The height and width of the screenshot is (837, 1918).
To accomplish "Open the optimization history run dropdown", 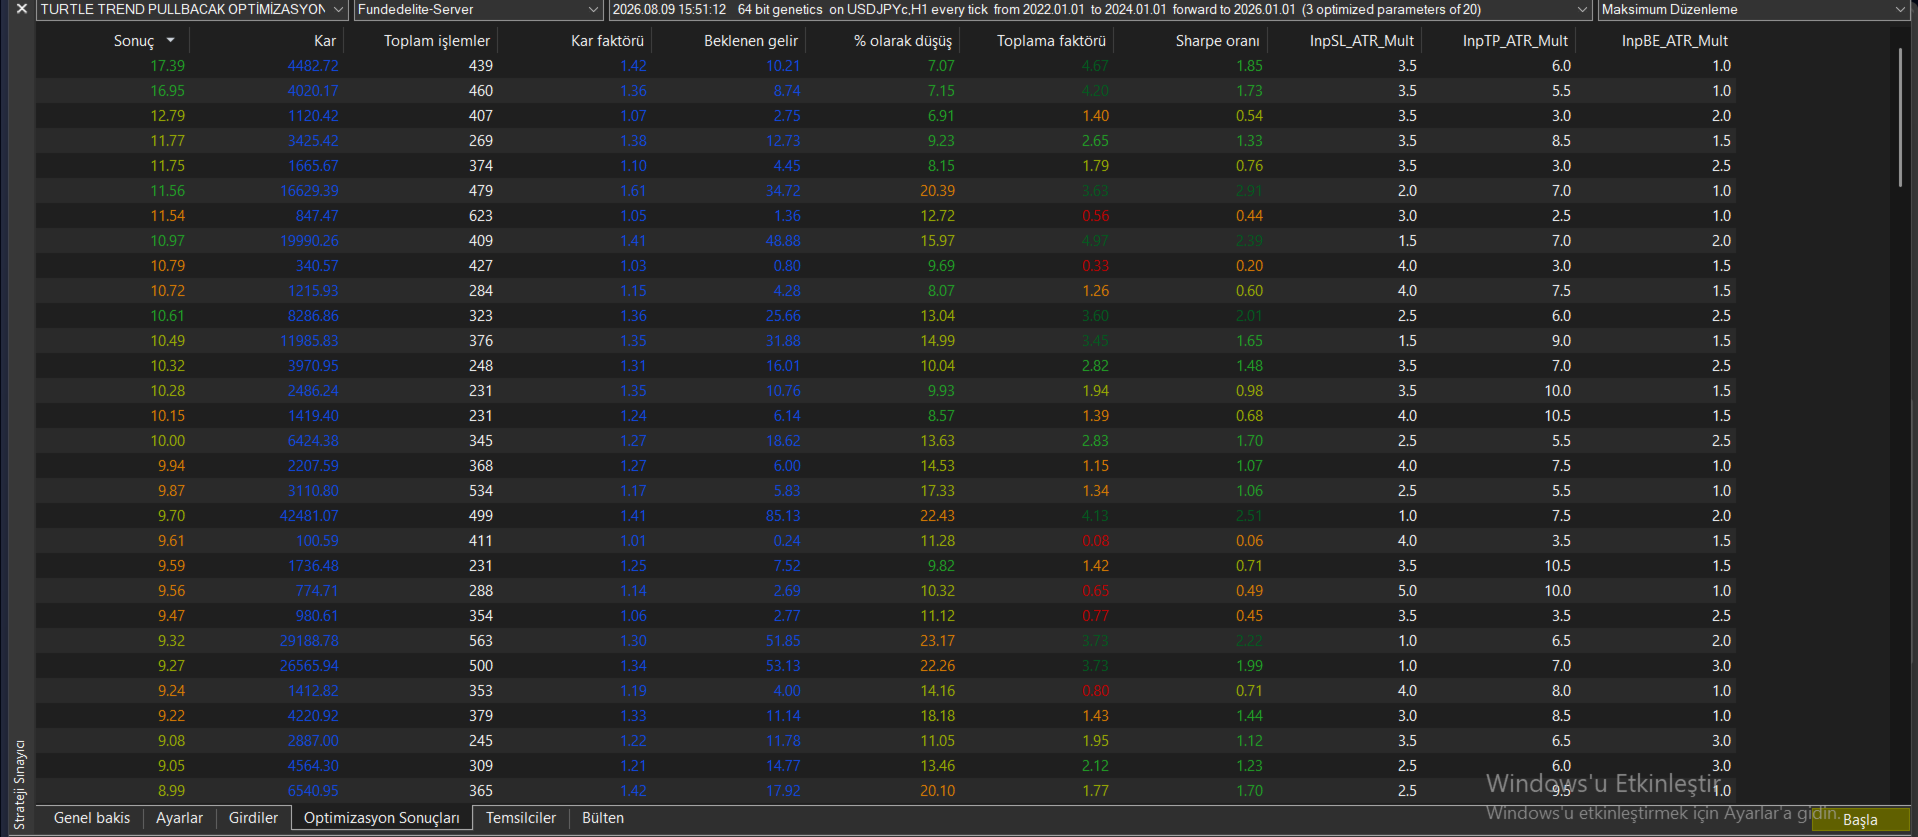I will click(x=1582, y=9).
